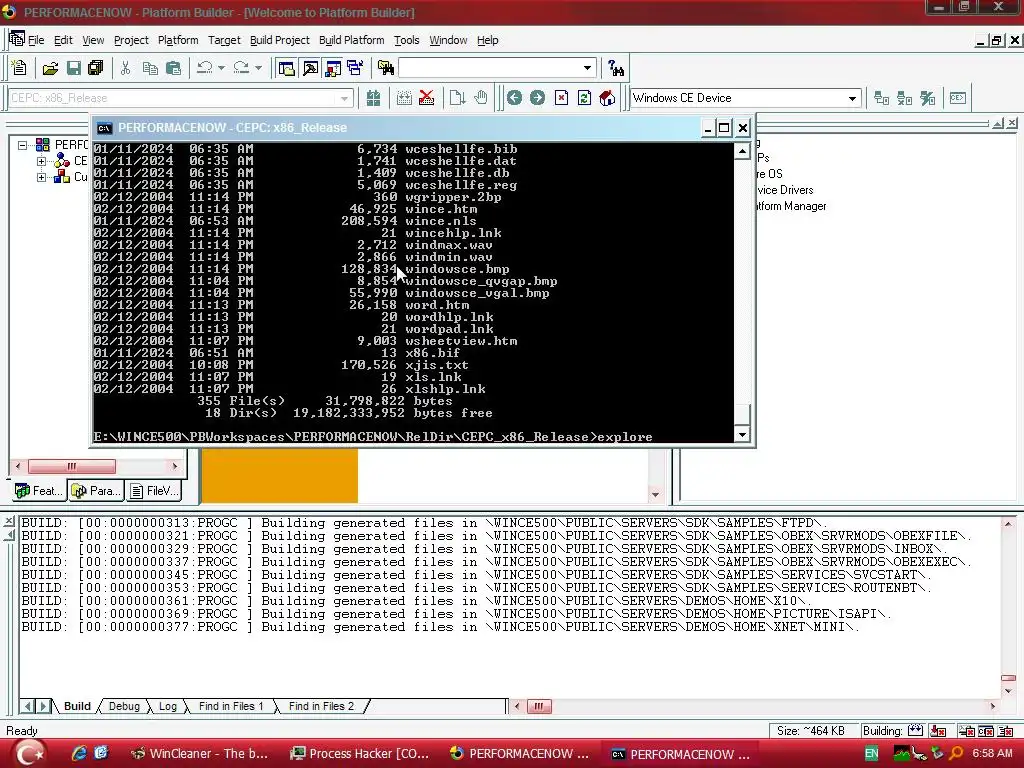The image size is (1024, 768).
Task: Open the Undo history dropdown arrow
Action: pos(221,68)
